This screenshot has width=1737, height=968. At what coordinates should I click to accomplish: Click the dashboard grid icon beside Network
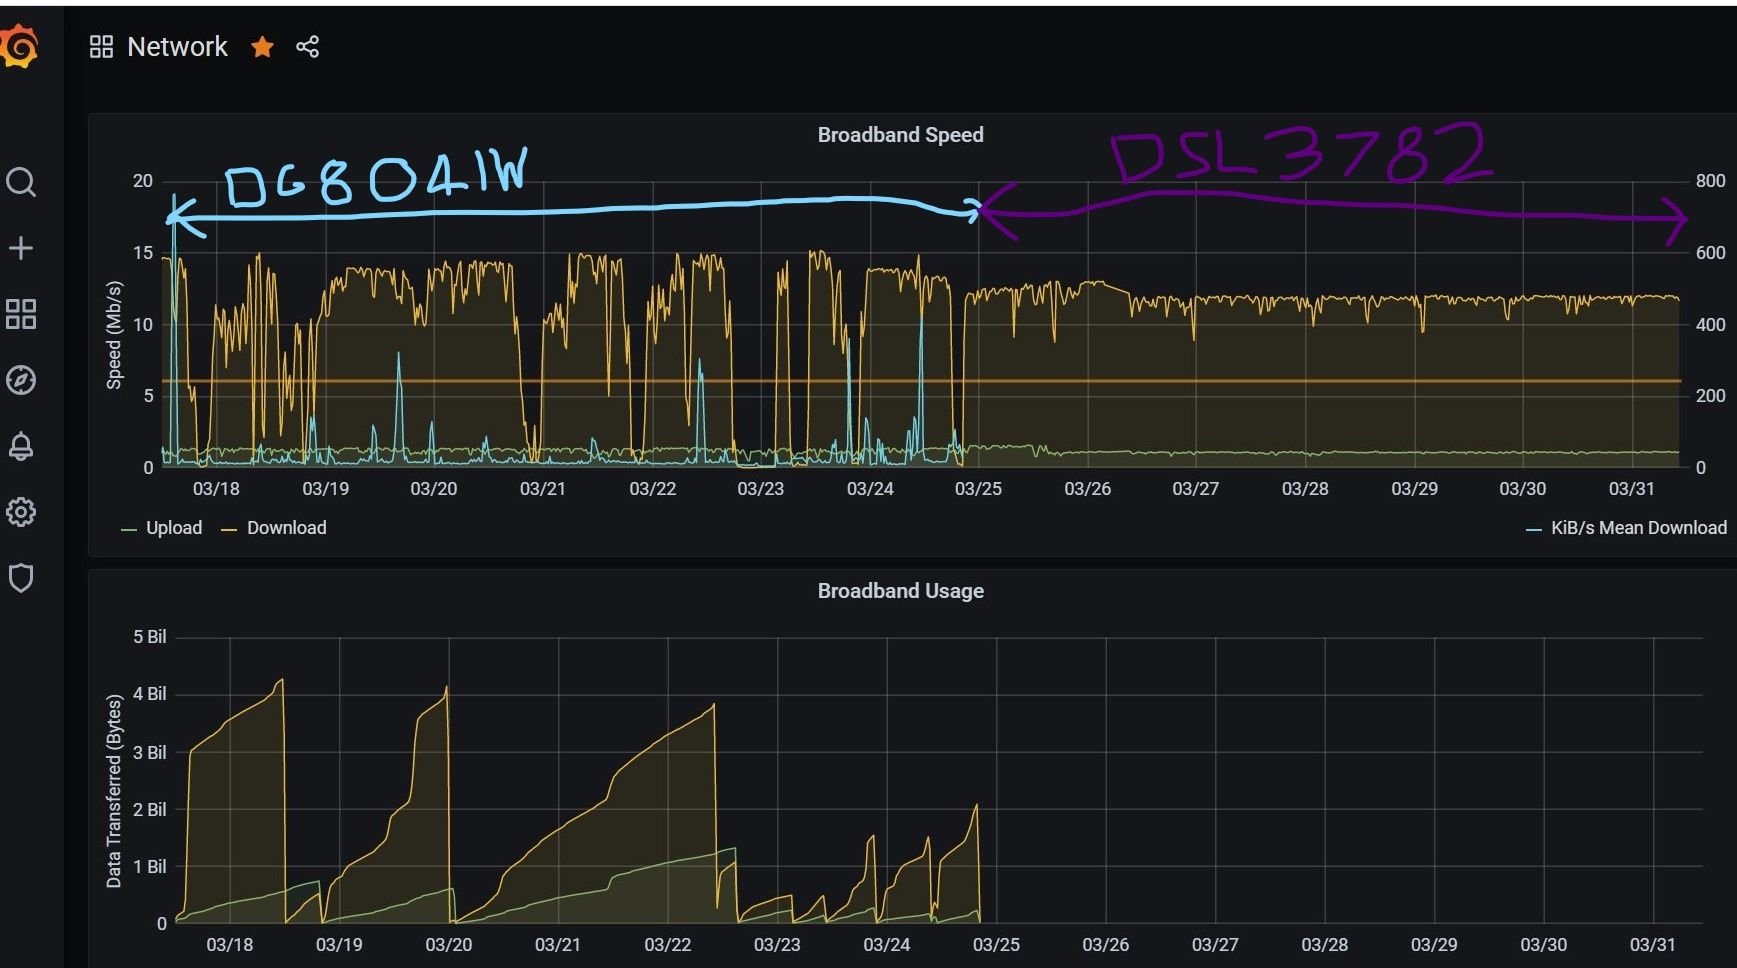[x=101, y=47]
